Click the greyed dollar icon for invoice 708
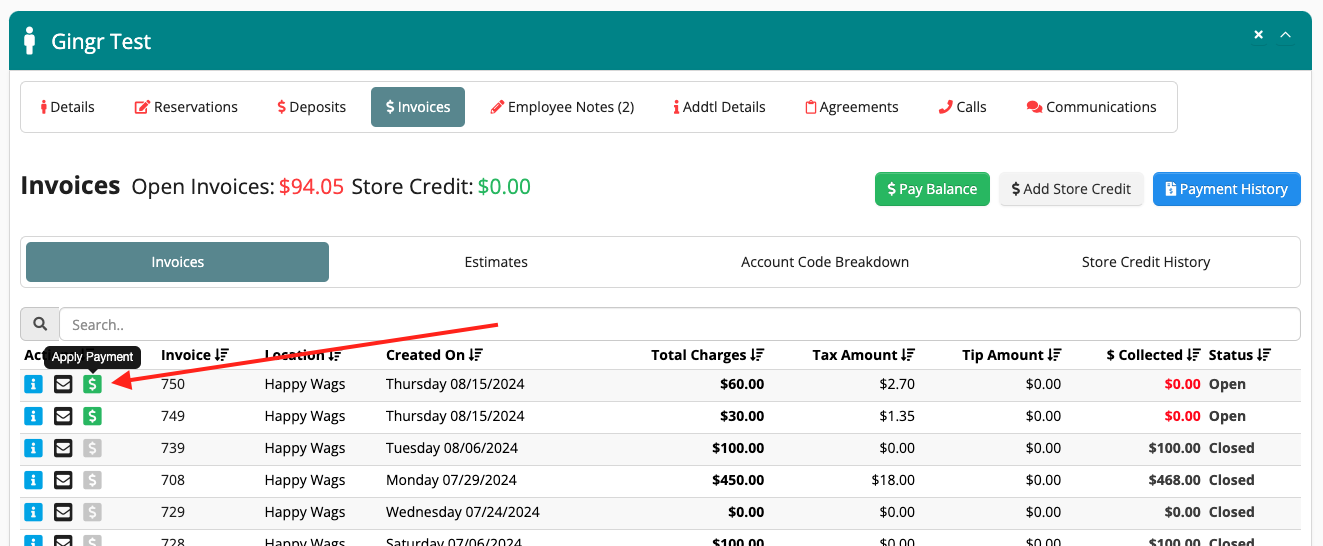The image size is (1323, 546). point(92,480)
